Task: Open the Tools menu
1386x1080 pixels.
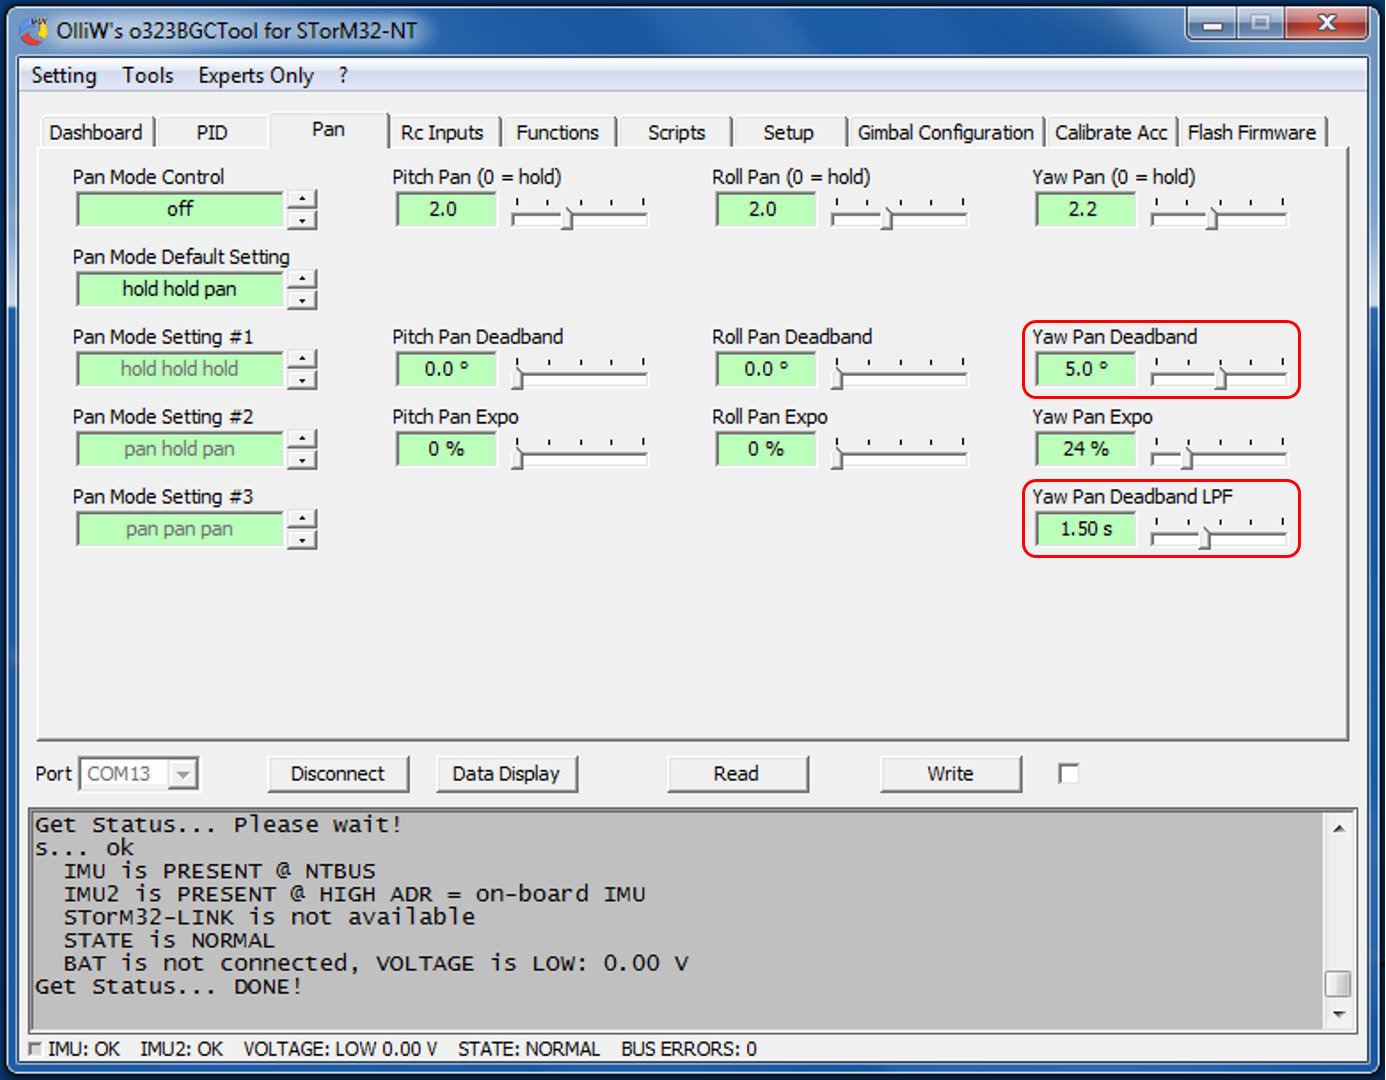Action: (147, 76)
